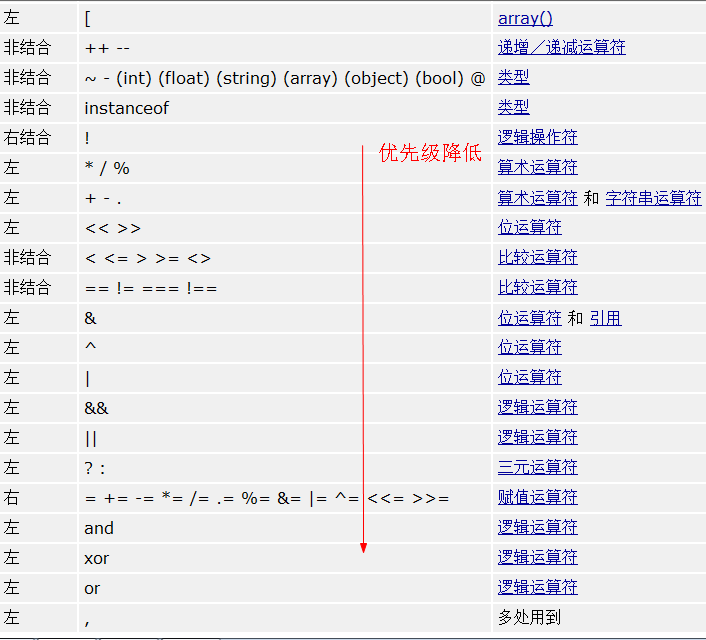This screenshot has width=706, height=640.
Task: Click the 'or' operator cell
Action: point(285,588)
